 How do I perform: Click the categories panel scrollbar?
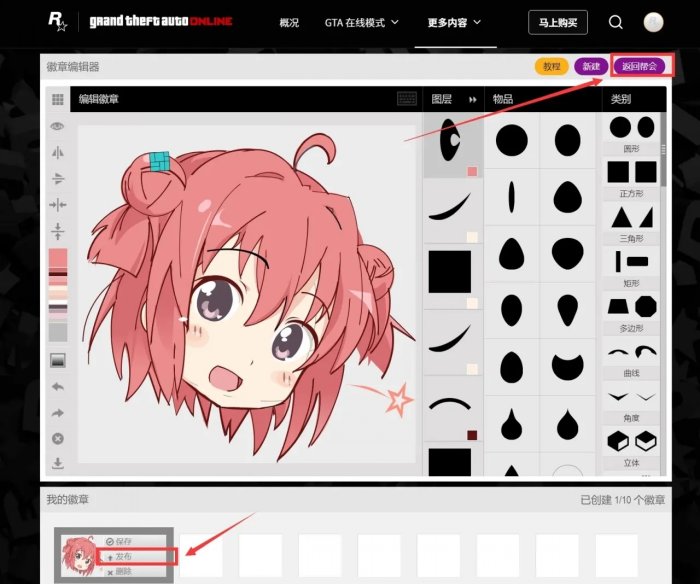(663, 150)
